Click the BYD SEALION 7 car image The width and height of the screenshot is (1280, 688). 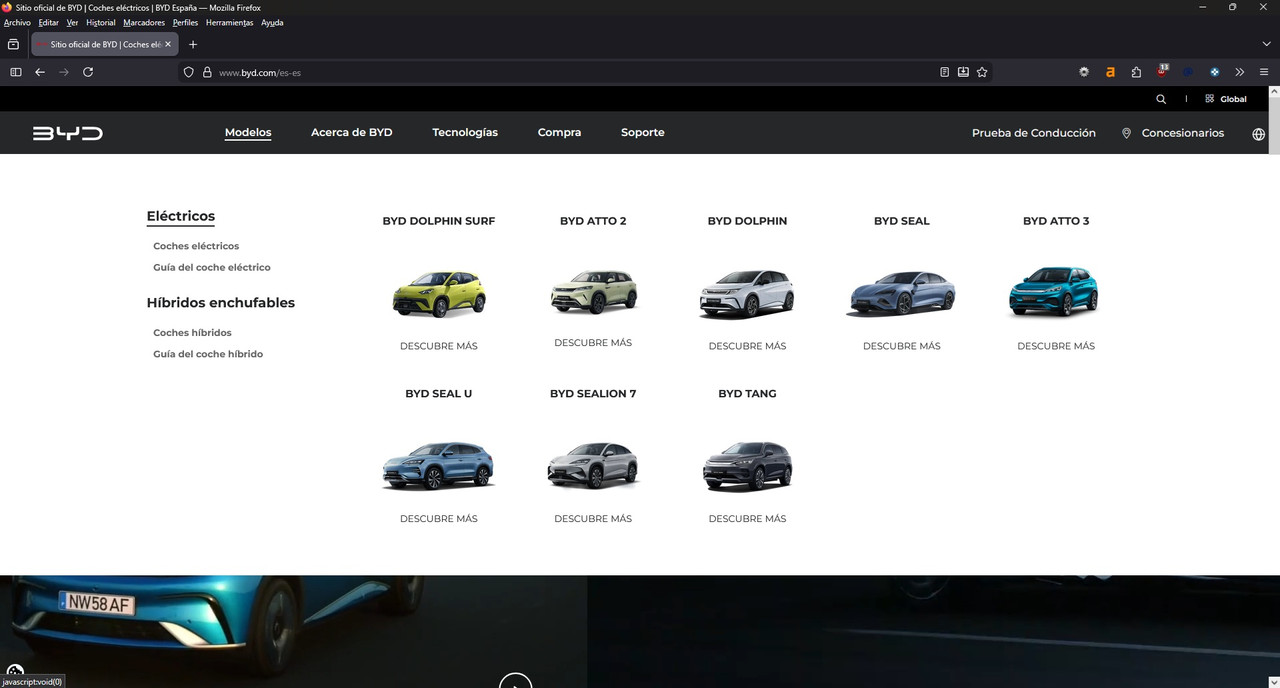(593, 466)
